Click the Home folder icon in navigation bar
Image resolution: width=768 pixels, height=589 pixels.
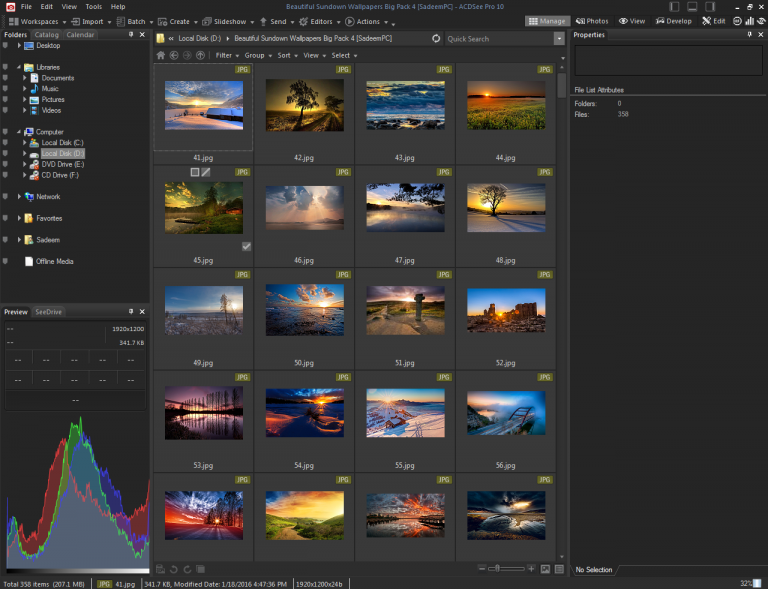click(161, 55)
